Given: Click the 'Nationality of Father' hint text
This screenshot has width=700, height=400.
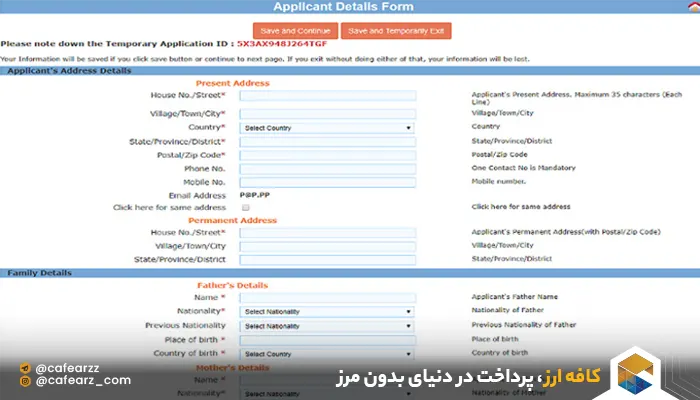Looking at the screenshot, I should pyautogui.click(x=508, y=310).
